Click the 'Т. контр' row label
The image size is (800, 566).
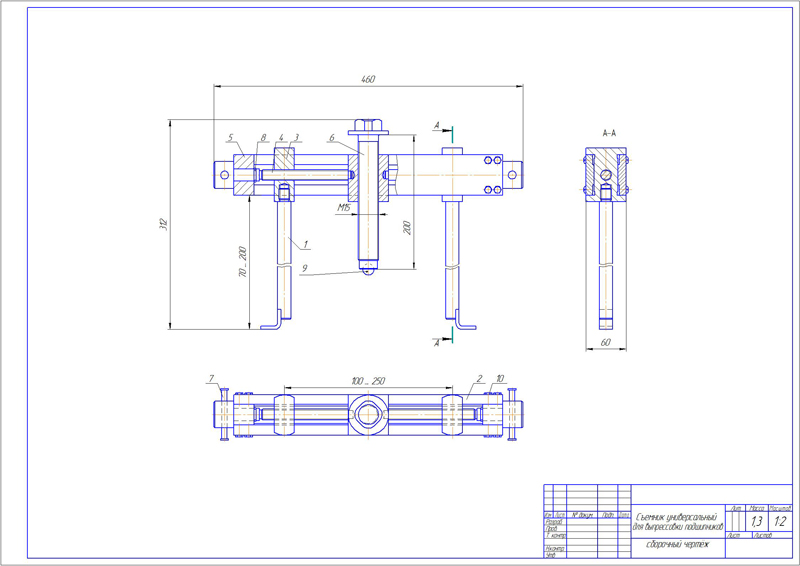pos(556,535)
